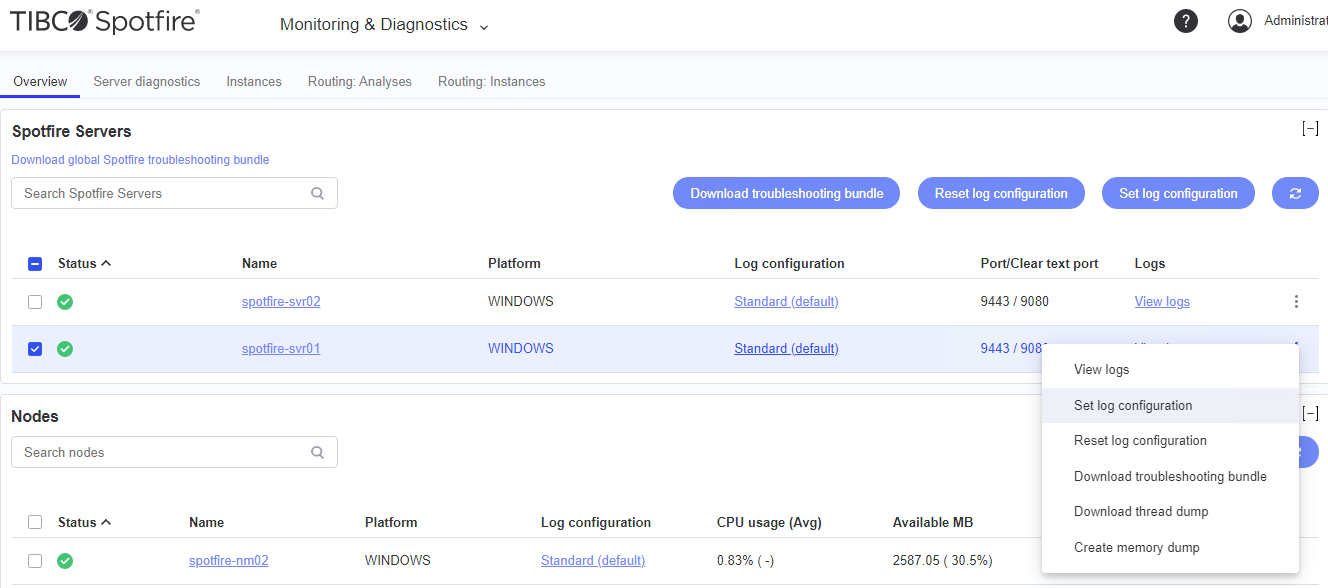
Task: Collapse the Spotfire Servers section
Action: tap(1310, 129)
